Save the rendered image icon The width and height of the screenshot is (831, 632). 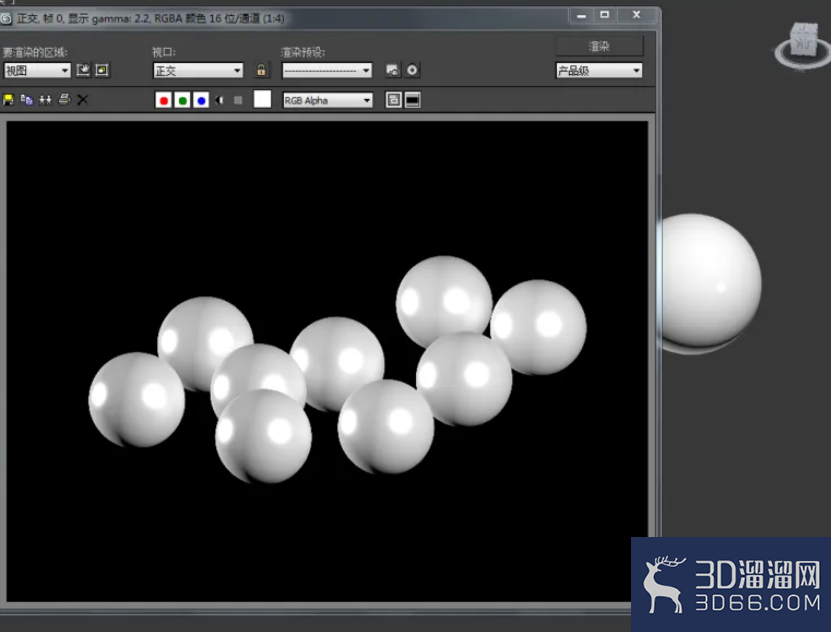coord(8,100)
